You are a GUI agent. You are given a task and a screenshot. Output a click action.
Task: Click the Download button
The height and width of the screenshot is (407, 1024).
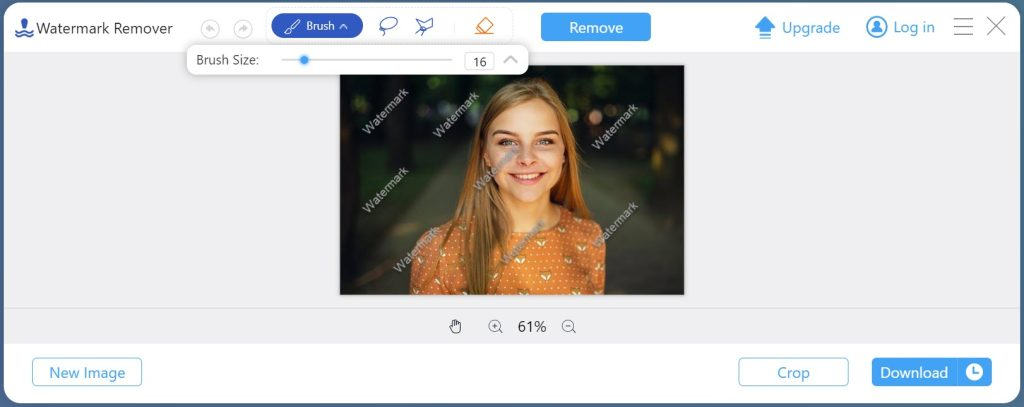pyautogui.click(x=914, y=372)
